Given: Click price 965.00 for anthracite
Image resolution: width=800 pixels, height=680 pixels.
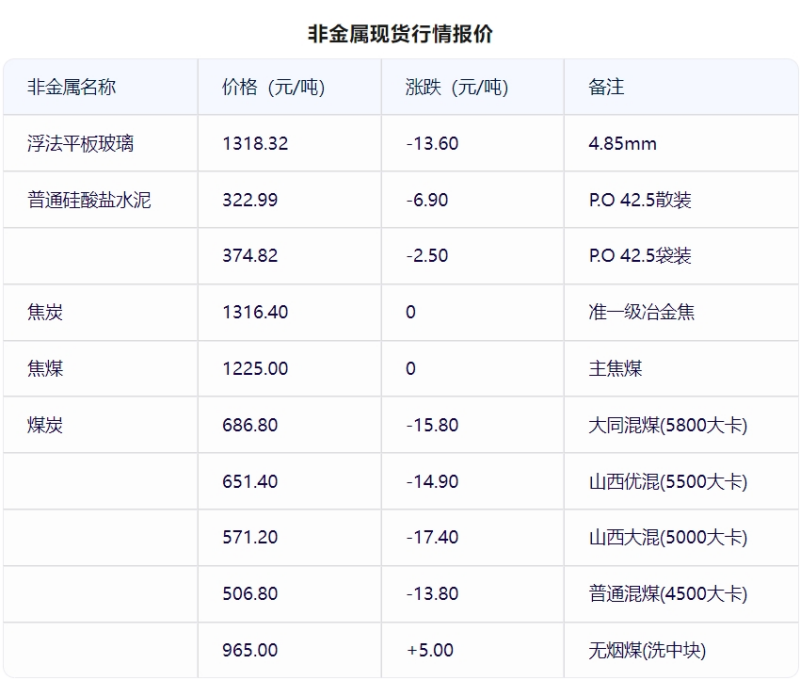Looking at the screenshot, I should click(x=250, y=650).
